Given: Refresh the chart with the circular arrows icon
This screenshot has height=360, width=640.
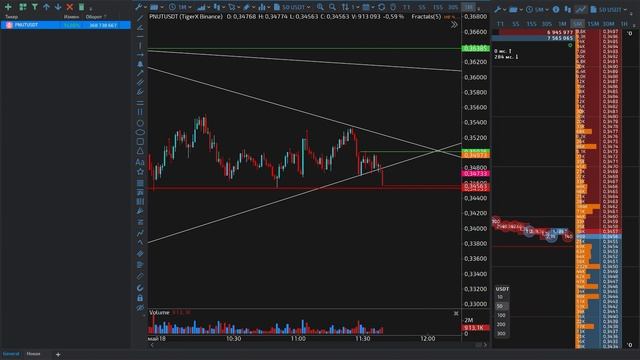Looking at the screenshot, I should pos(381,7).
